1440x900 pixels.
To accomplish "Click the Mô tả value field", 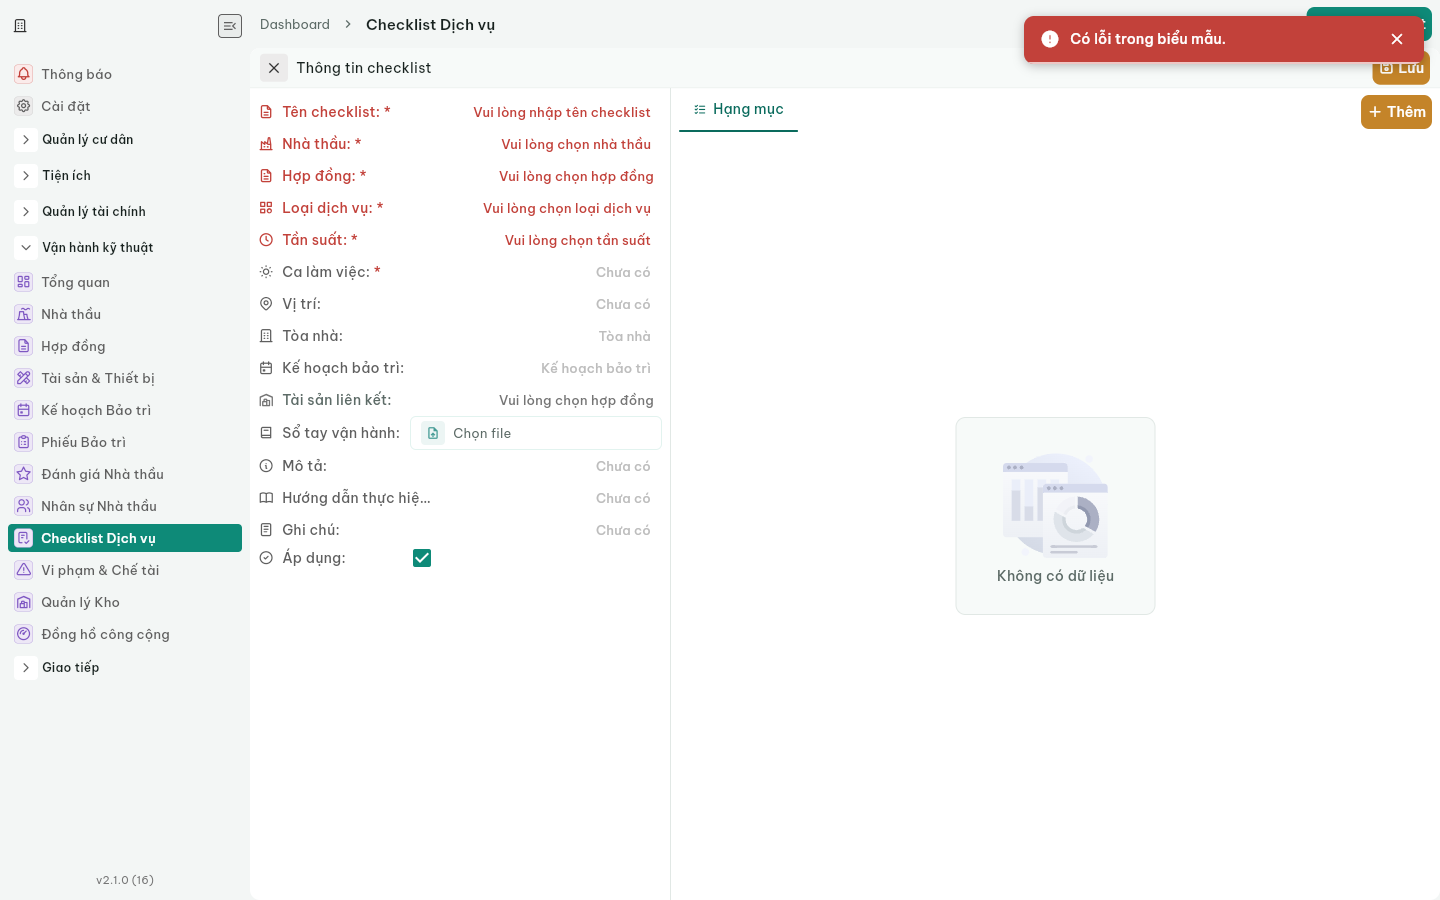I will tap(536, 466).
